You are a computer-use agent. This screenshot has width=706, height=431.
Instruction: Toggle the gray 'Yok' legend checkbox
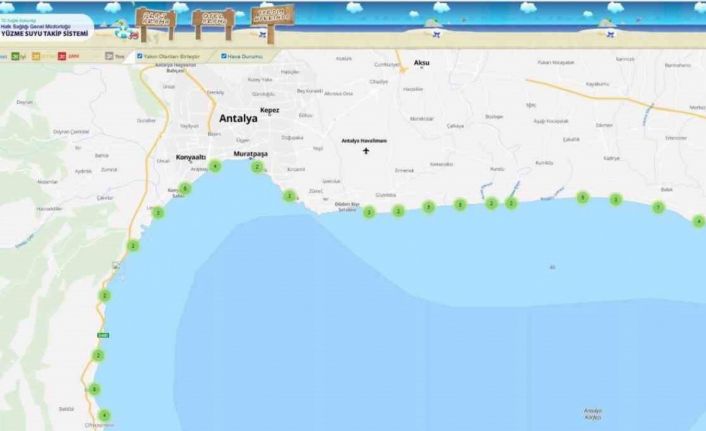tap(108, 56)
